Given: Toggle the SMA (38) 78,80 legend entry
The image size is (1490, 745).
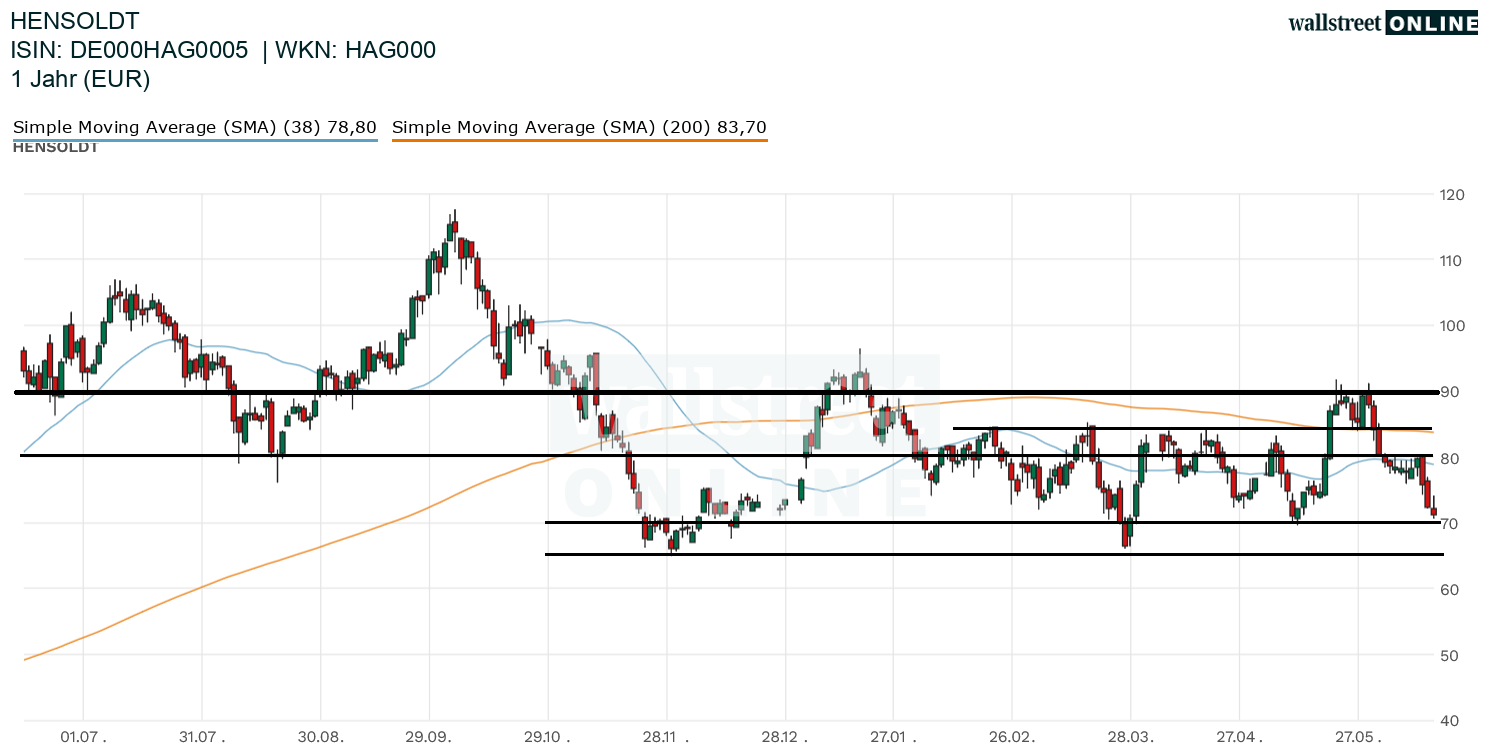Looking at the screenshot, I should pyautogui.click(x=195, y=127).
